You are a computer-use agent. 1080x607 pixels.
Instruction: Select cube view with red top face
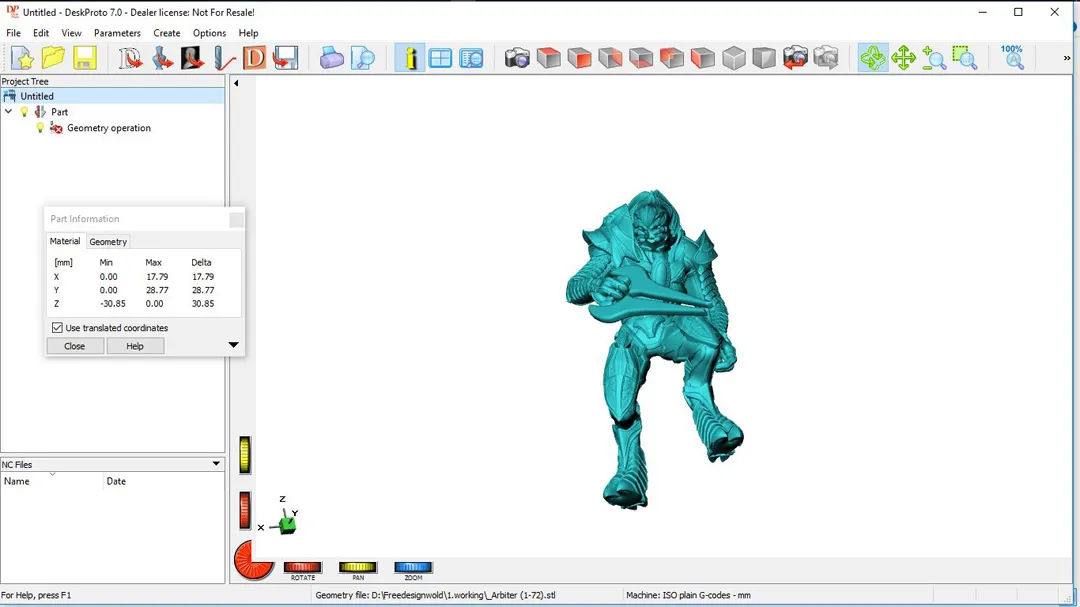pos(548,58)
